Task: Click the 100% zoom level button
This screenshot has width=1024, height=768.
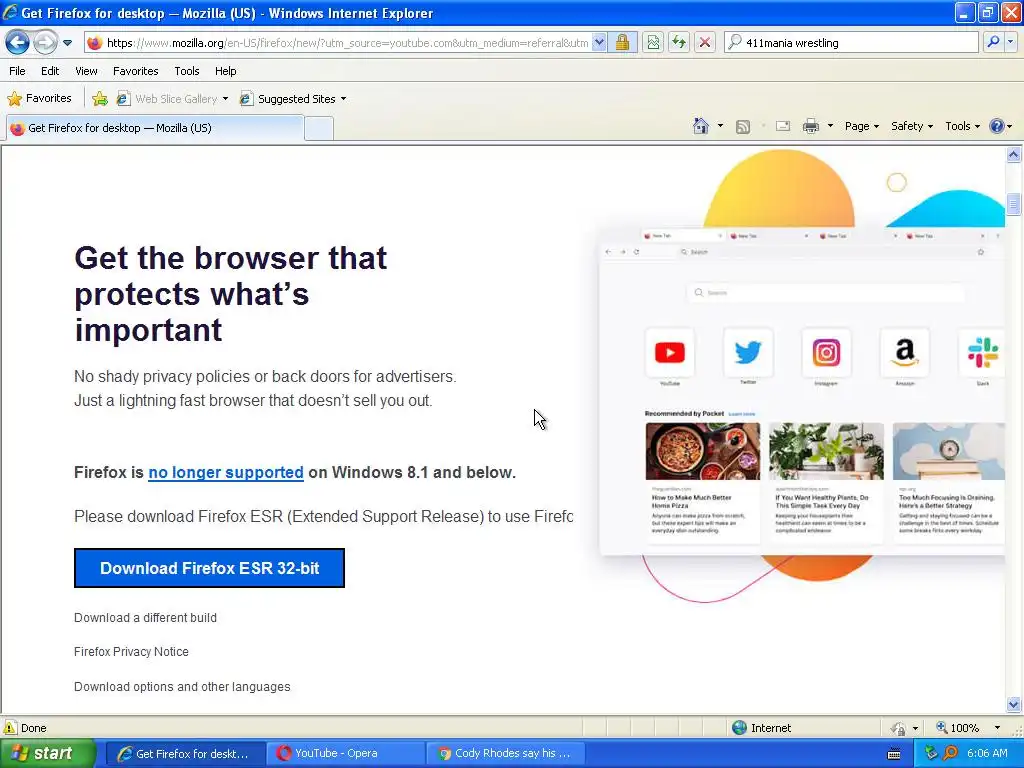Action: (958, 728)
